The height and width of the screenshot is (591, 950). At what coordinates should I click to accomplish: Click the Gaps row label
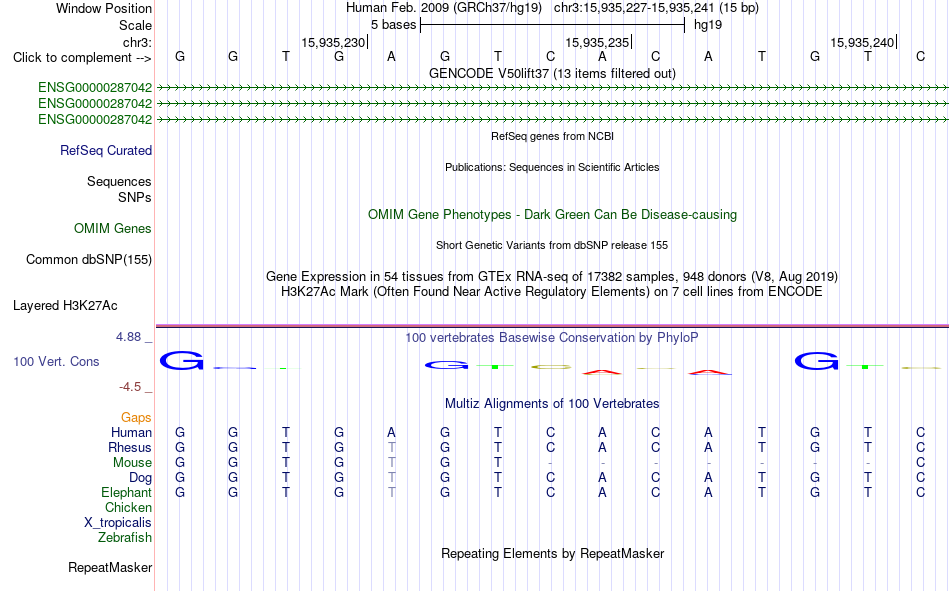pos(136,417)
